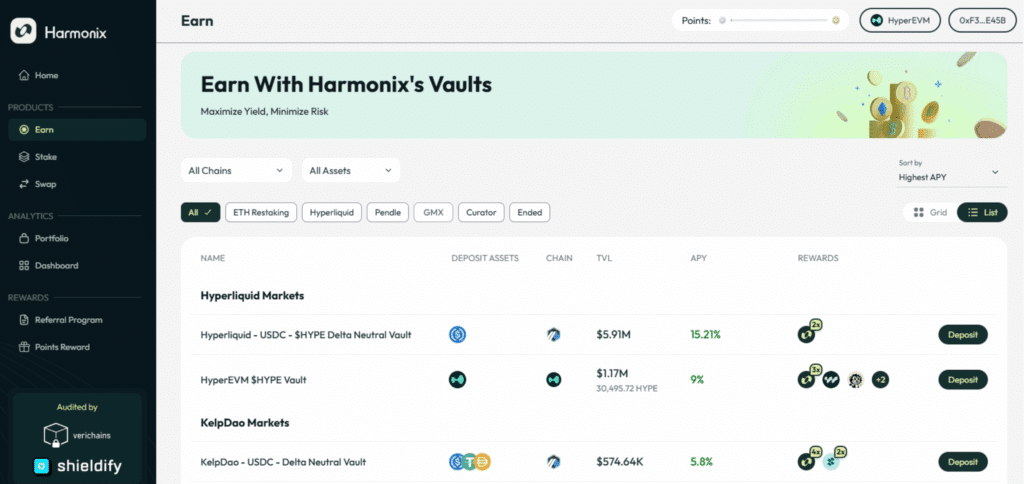Click the Dashboard grid icon

tap(24, 265)
